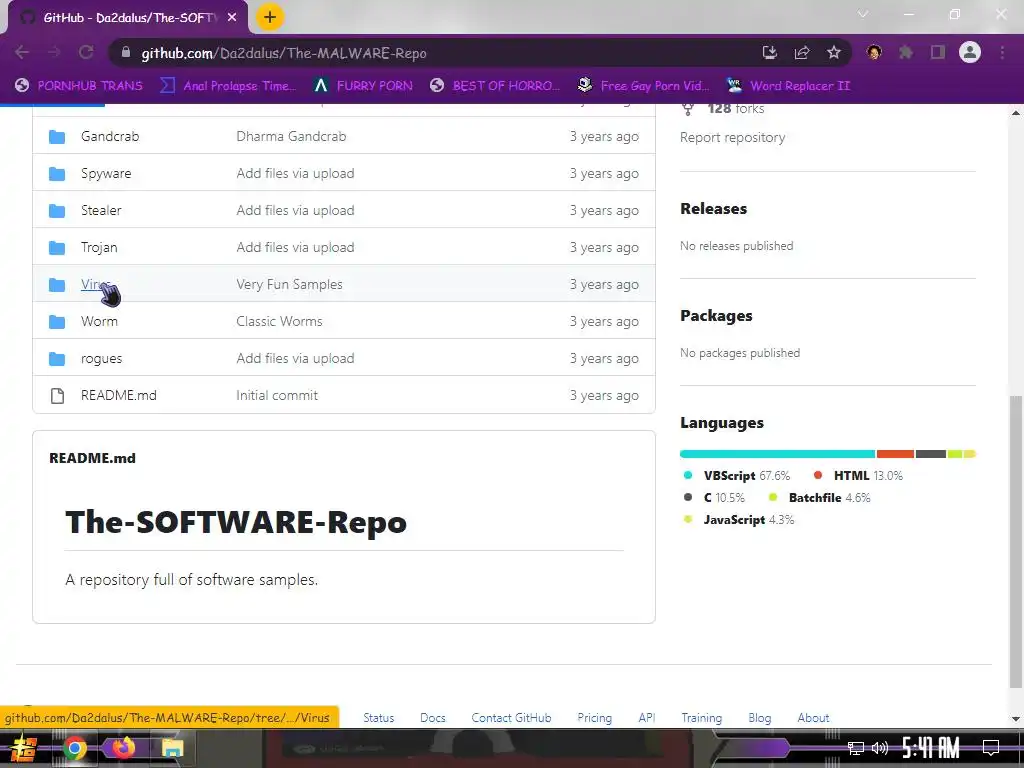
Task: Open the Training footer link
Action: [x=701, y=718]
